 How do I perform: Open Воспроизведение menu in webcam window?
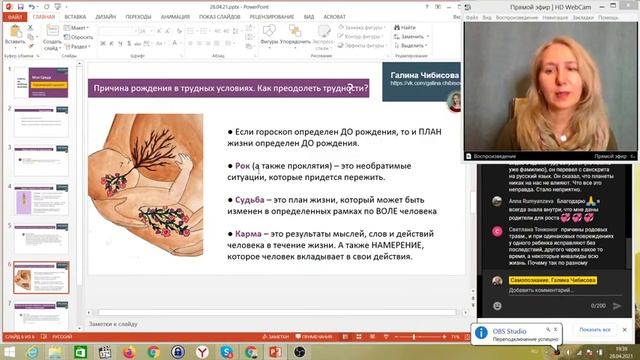coord(517,18)
